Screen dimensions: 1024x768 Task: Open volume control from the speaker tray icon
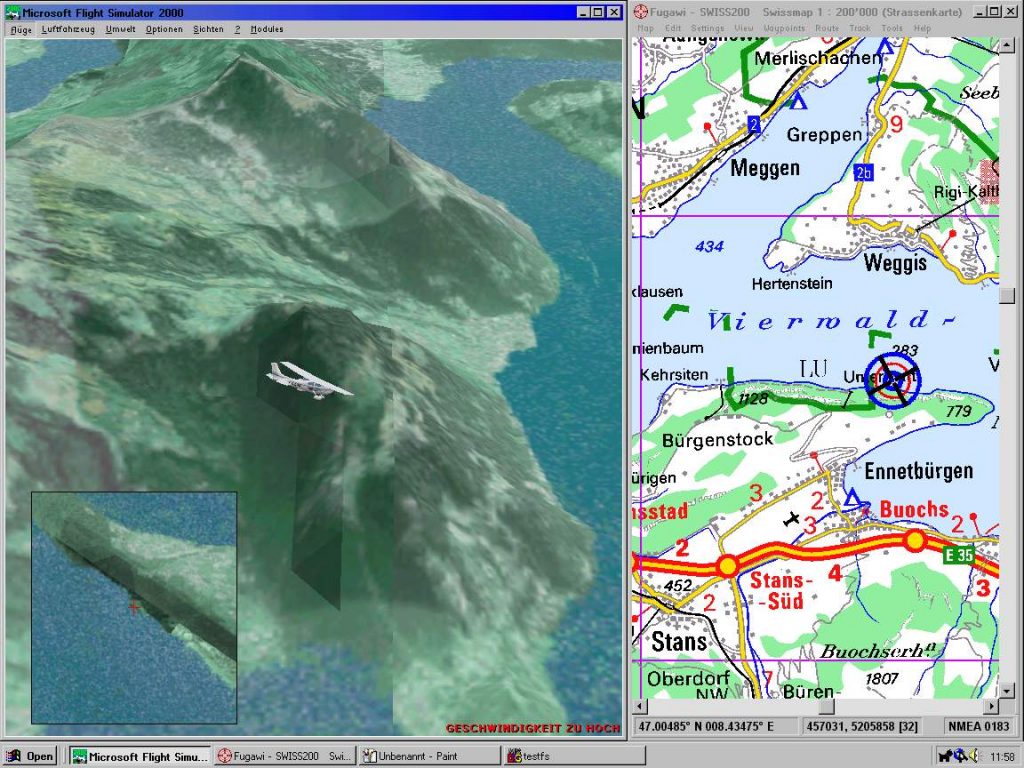[x=973, y=755]
